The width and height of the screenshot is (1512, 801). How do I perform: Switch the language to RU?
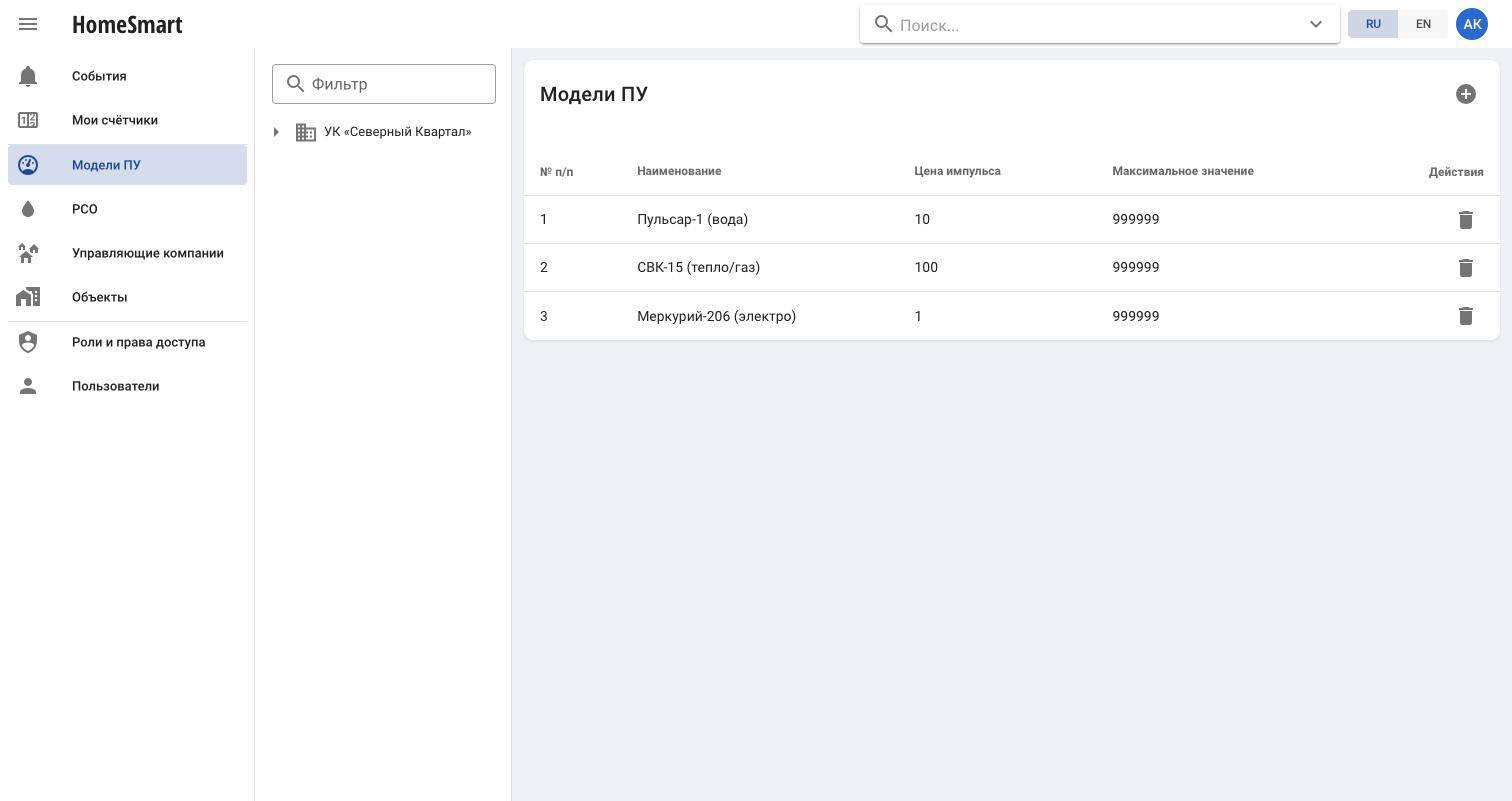pos(1373,24)
